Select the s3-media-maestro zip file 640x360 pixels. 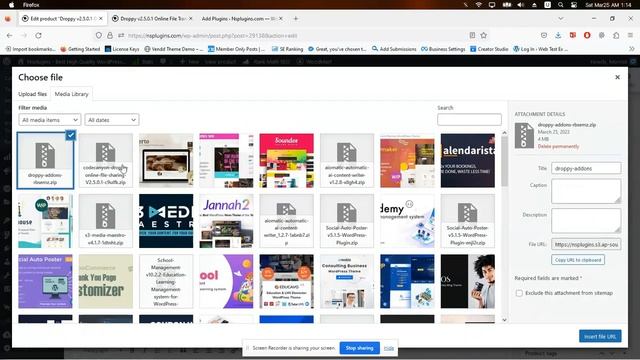tap(106, 221)
